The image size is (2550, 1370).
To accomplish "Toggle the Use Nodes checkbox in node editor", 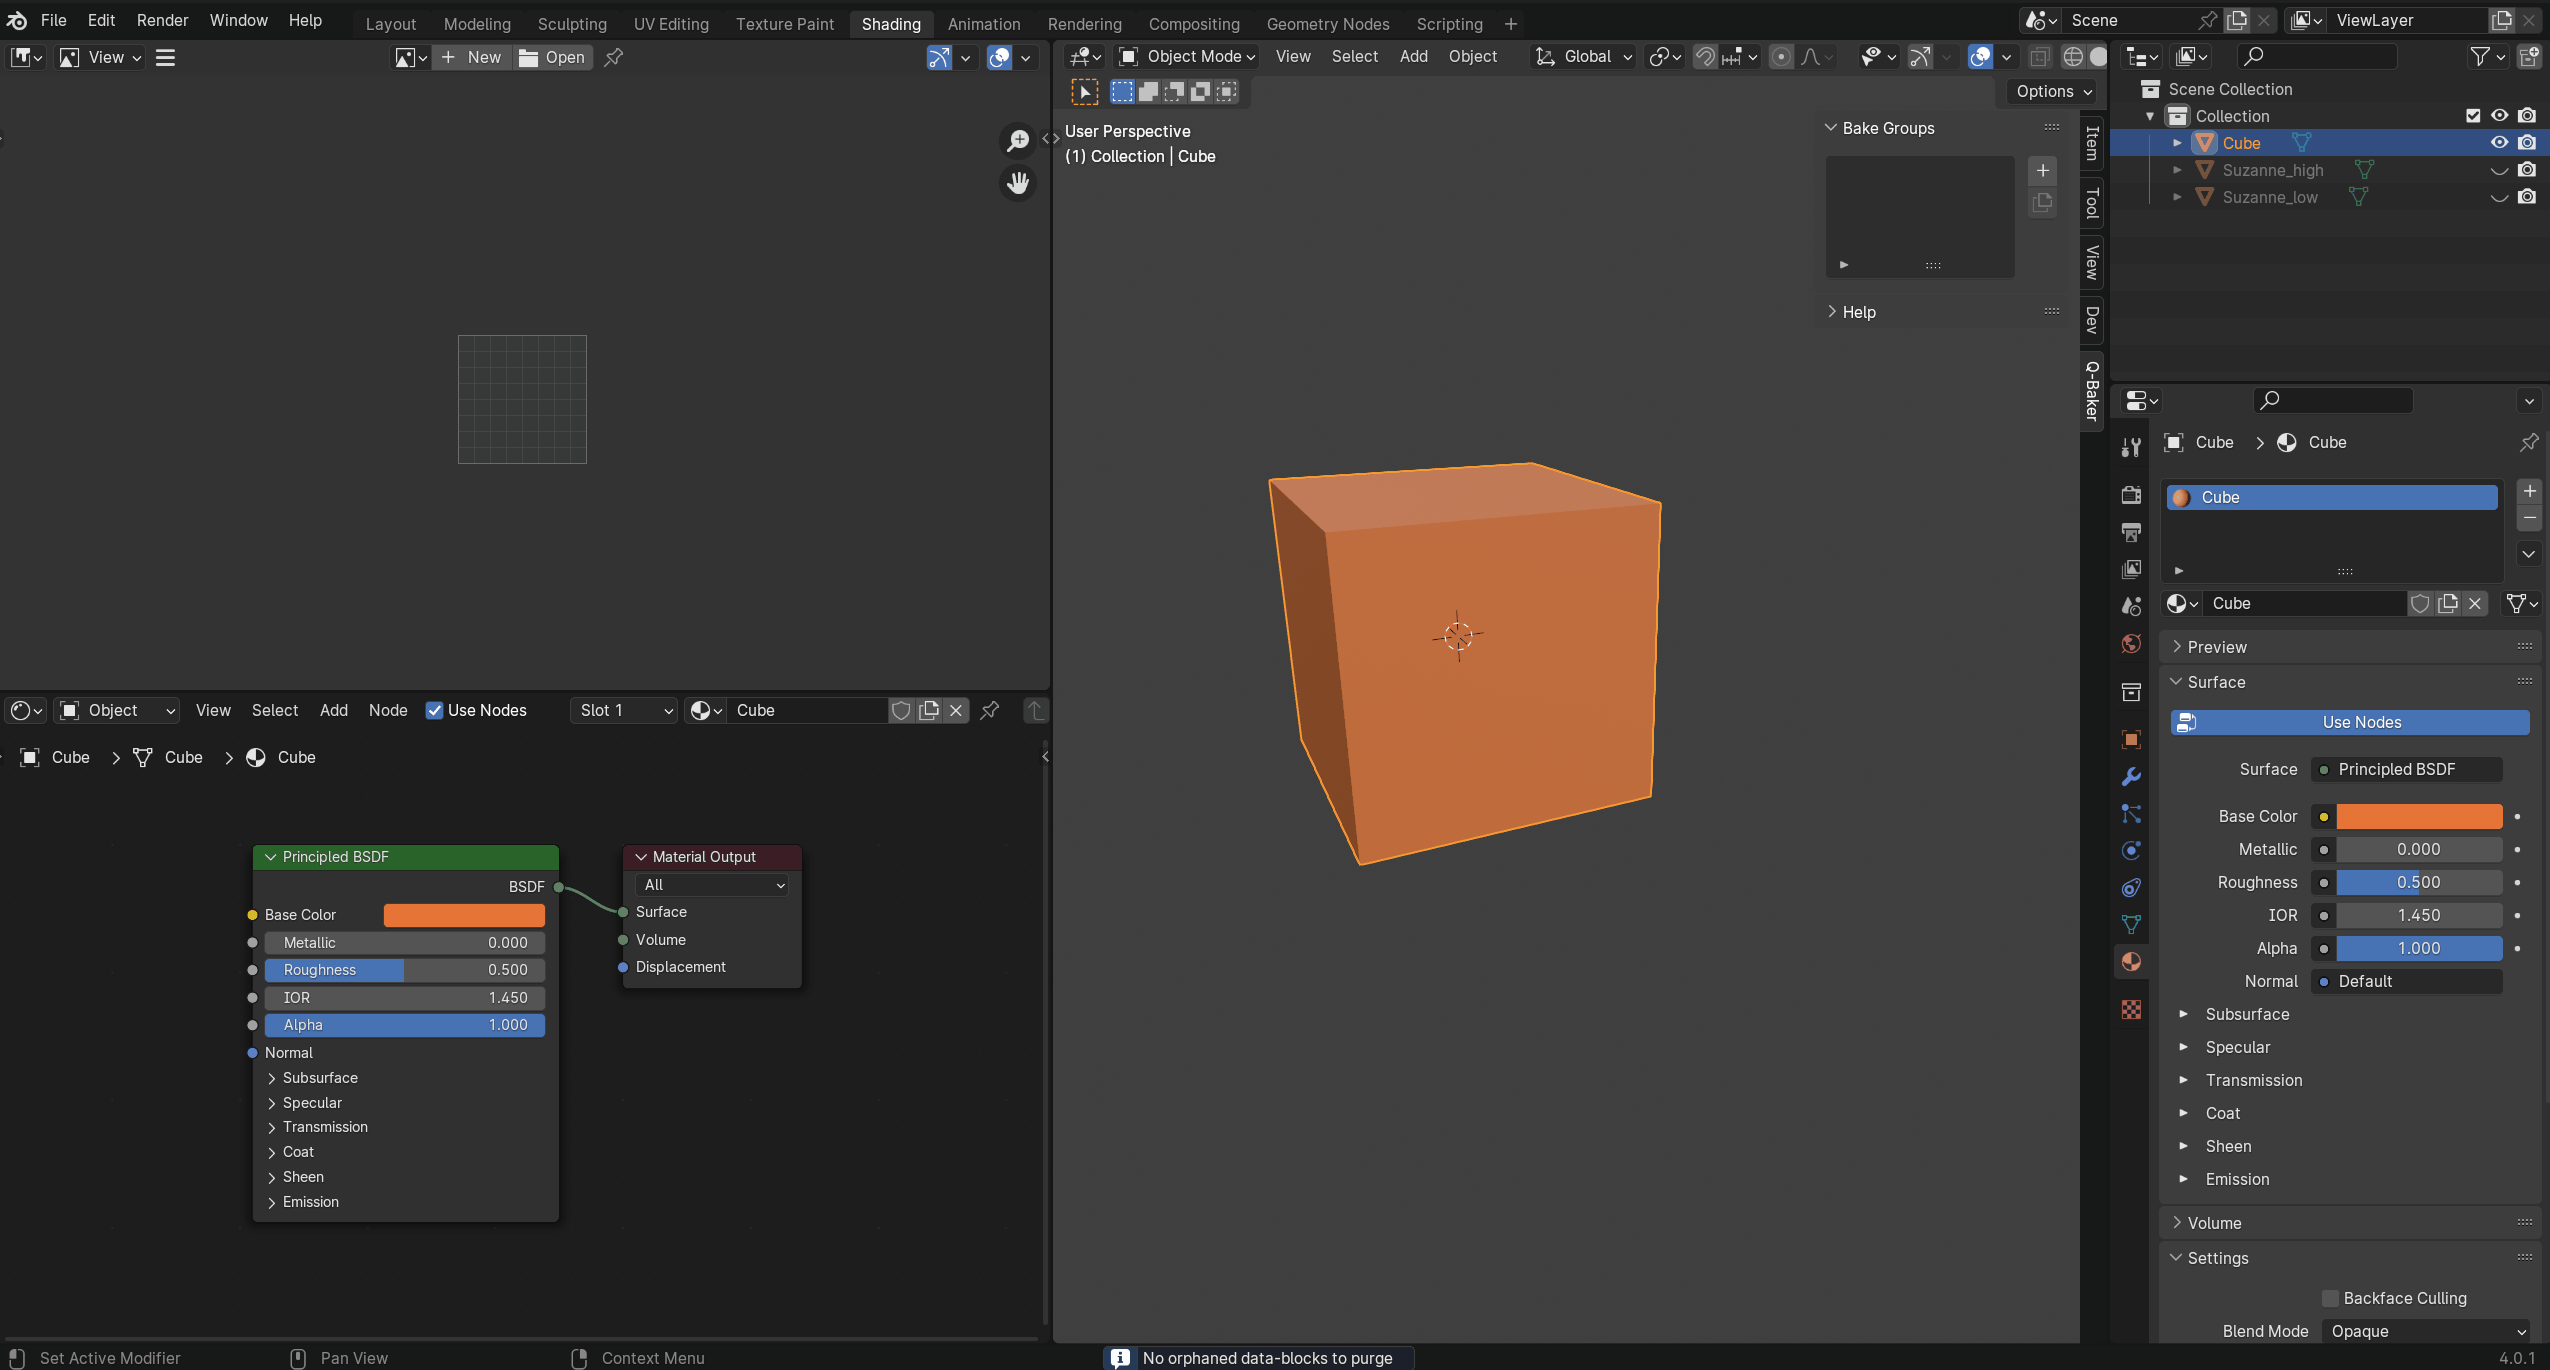I will tap(435, 710).
